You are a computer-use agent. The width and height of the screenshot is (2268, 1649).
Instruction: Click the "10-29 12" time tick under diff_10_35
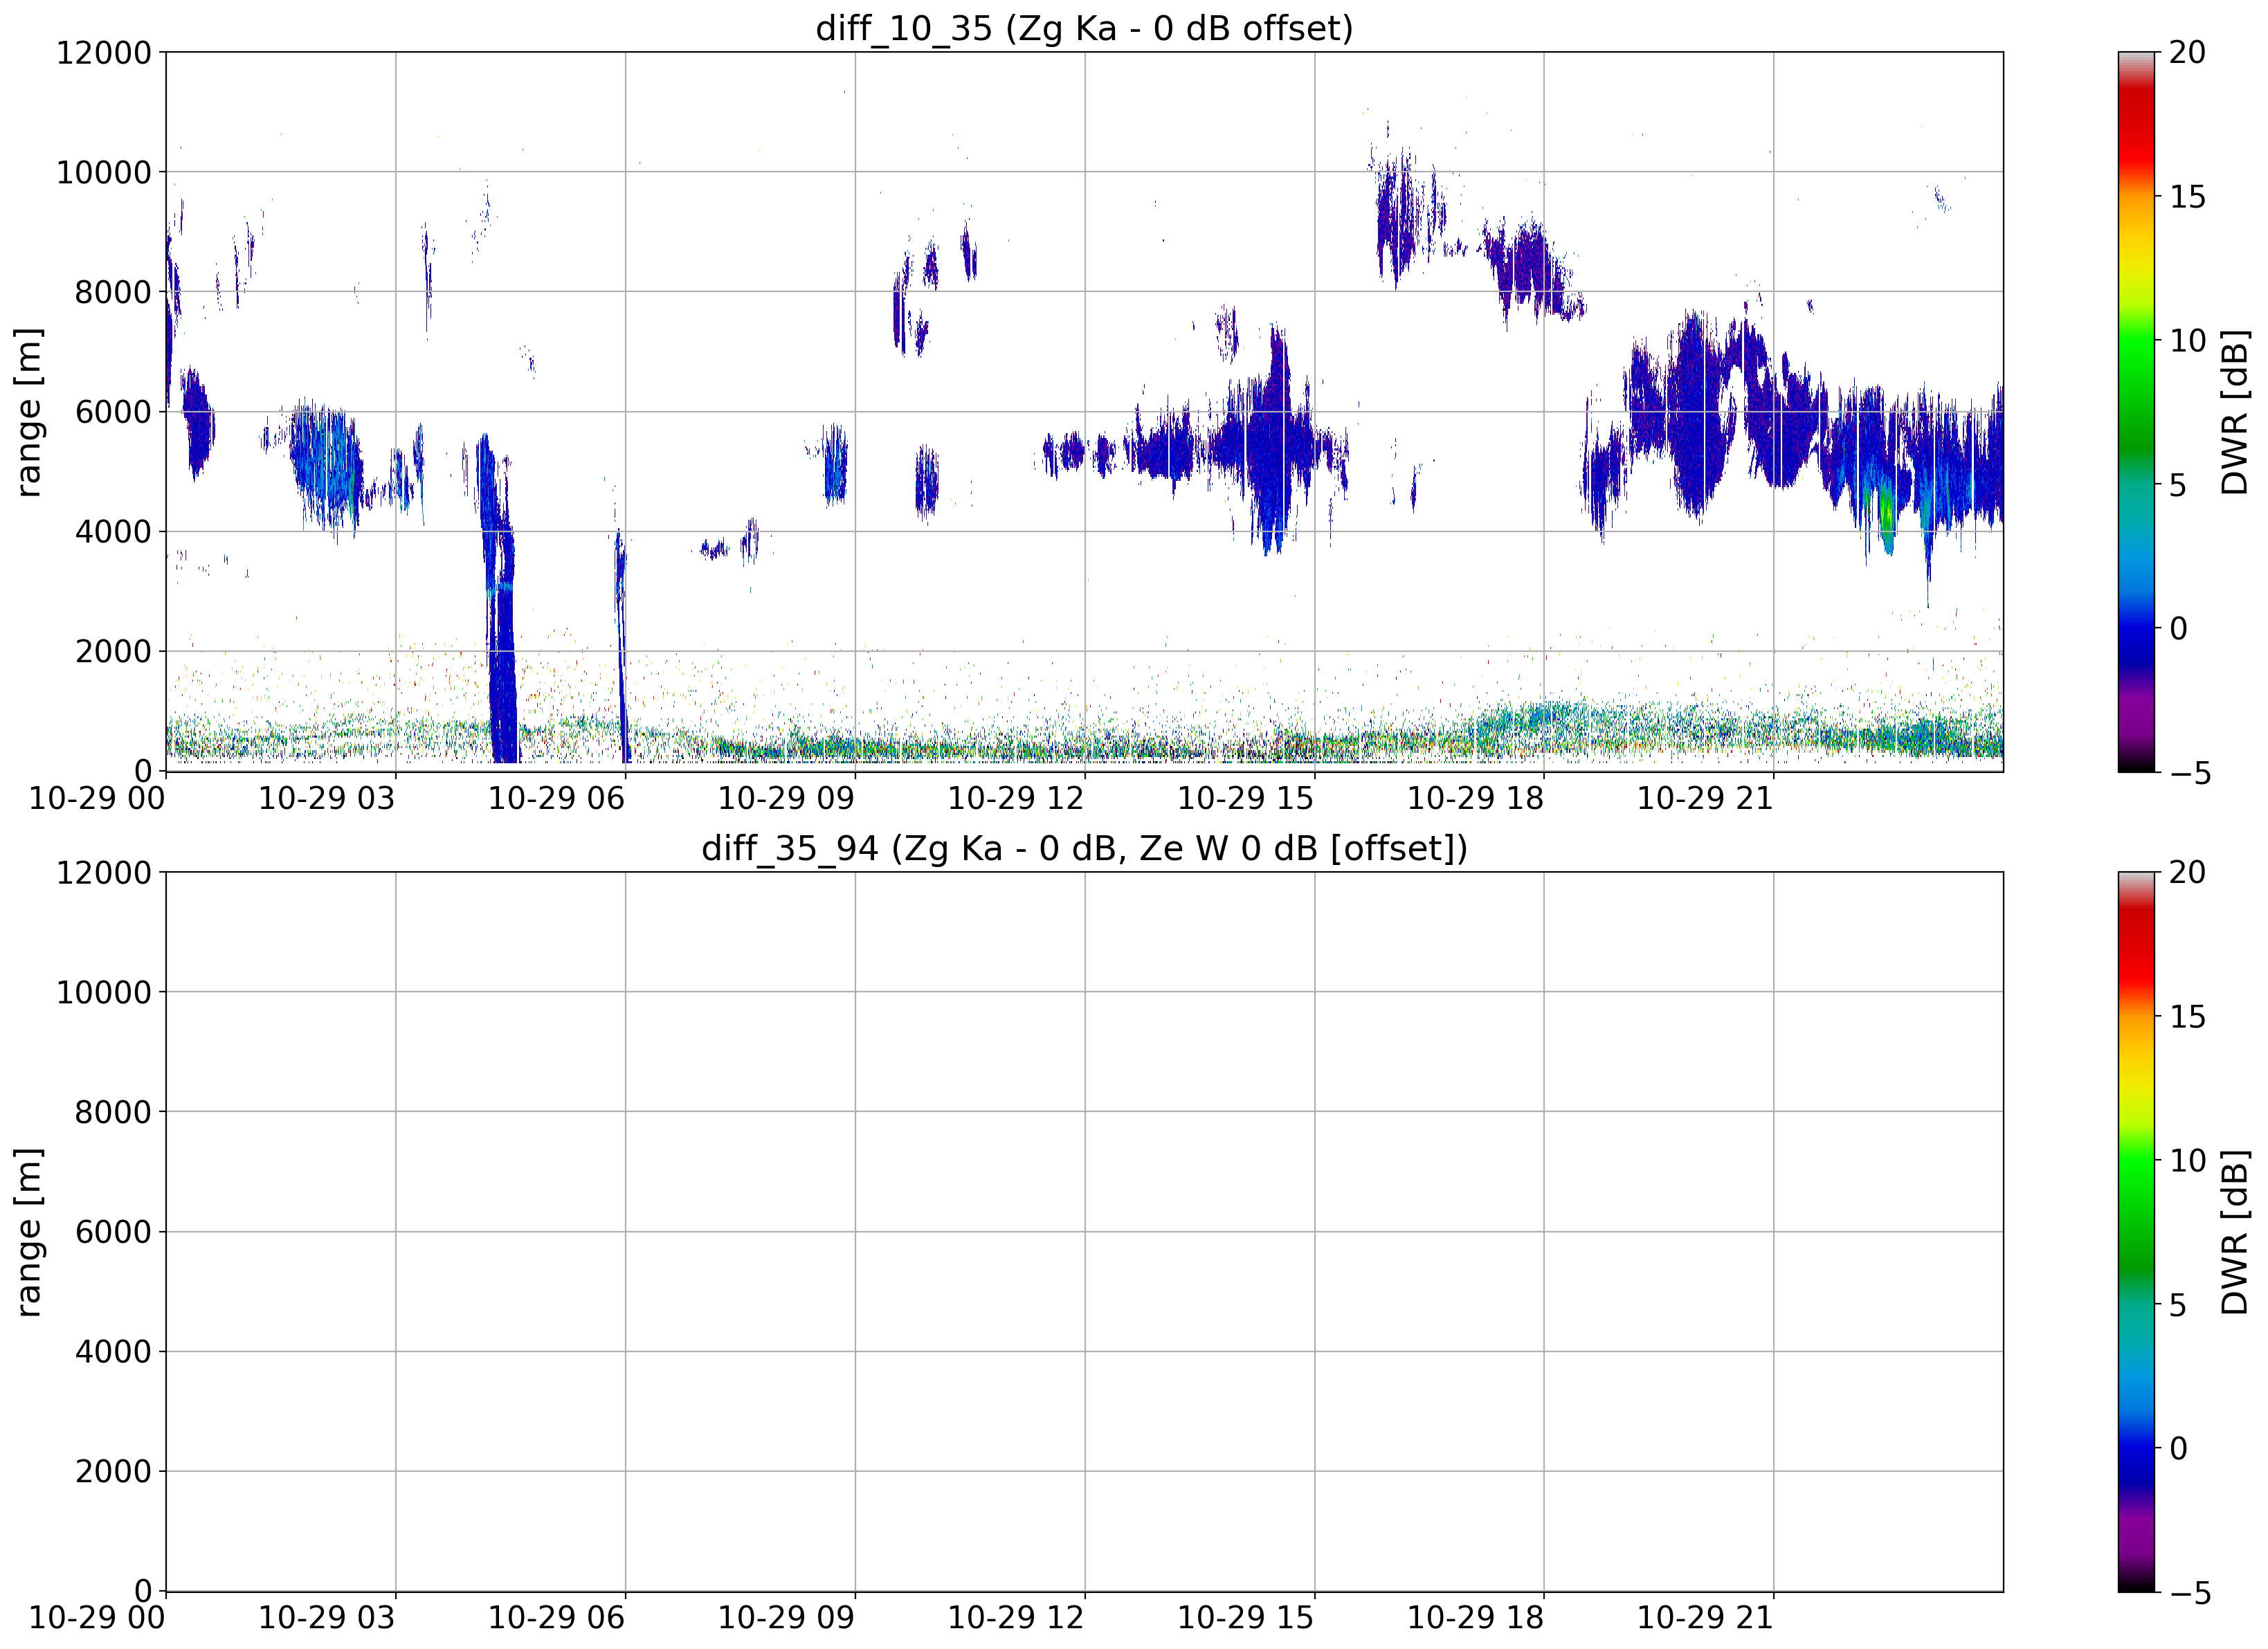tap(1016, 798)
